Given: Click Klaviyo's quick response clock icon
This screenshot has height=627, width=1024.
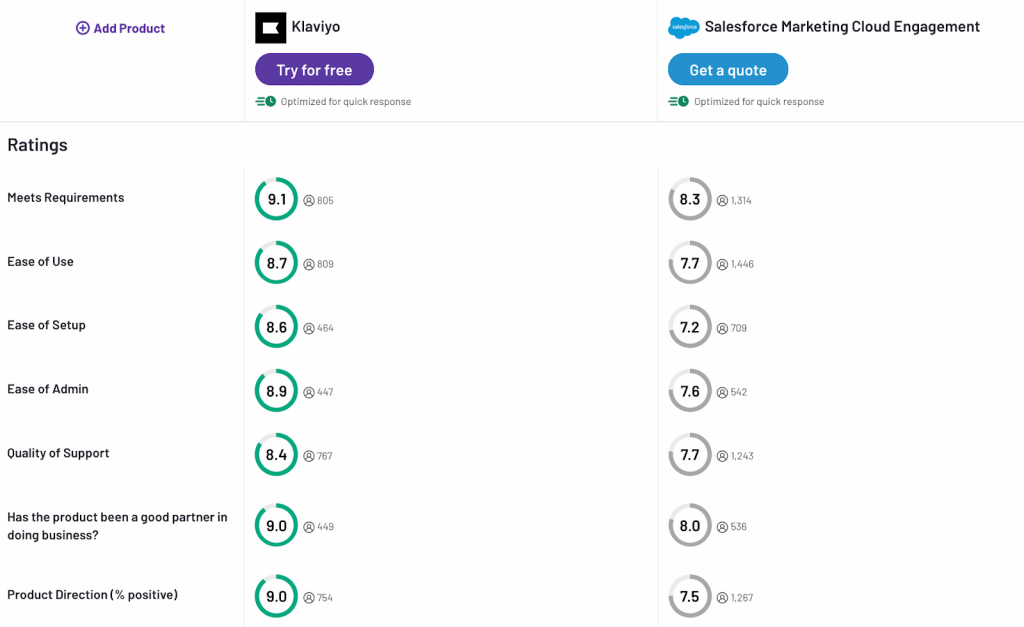Looking at the screenshot, I should (265, 101).
